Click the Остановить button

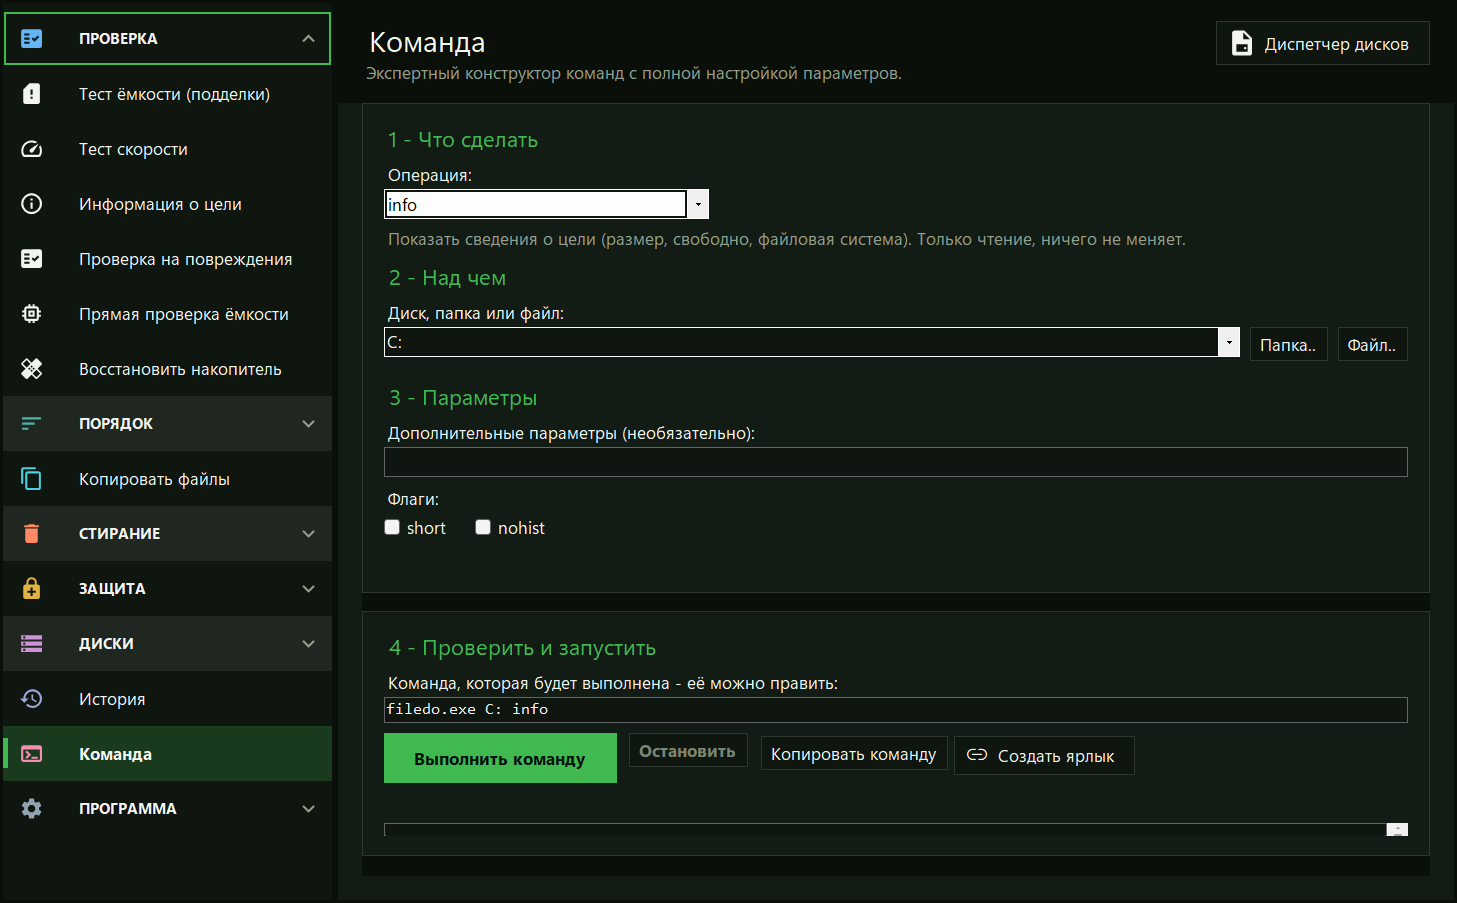click(x=687, y=751)
